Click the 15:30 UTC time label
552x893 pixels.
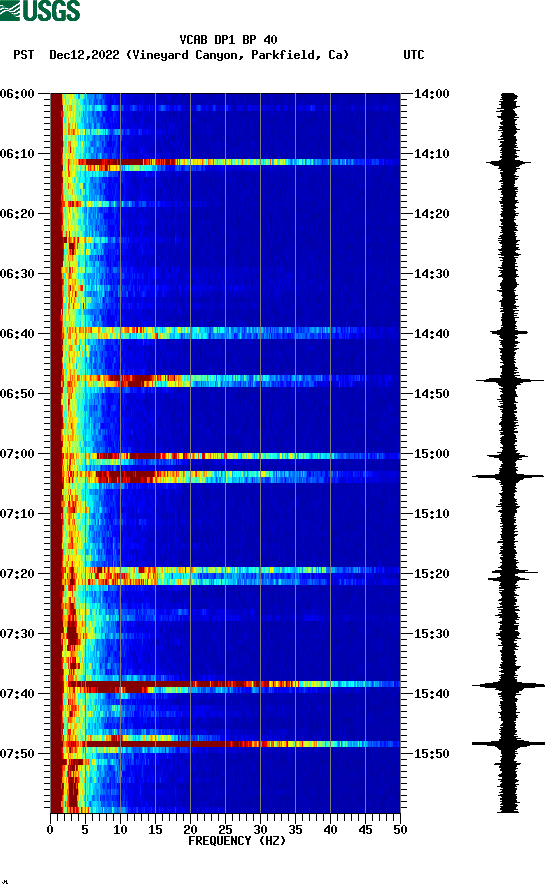click(431, 634)
